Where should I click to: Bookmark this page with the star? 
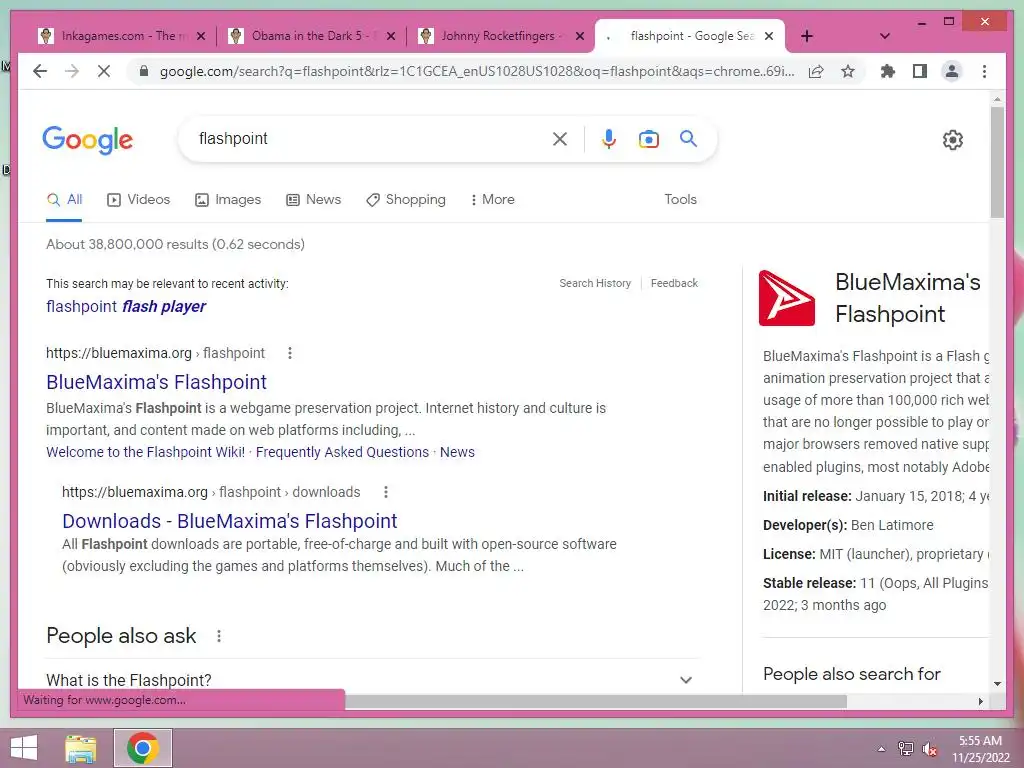pyautogui.click(x=848, y=71)
